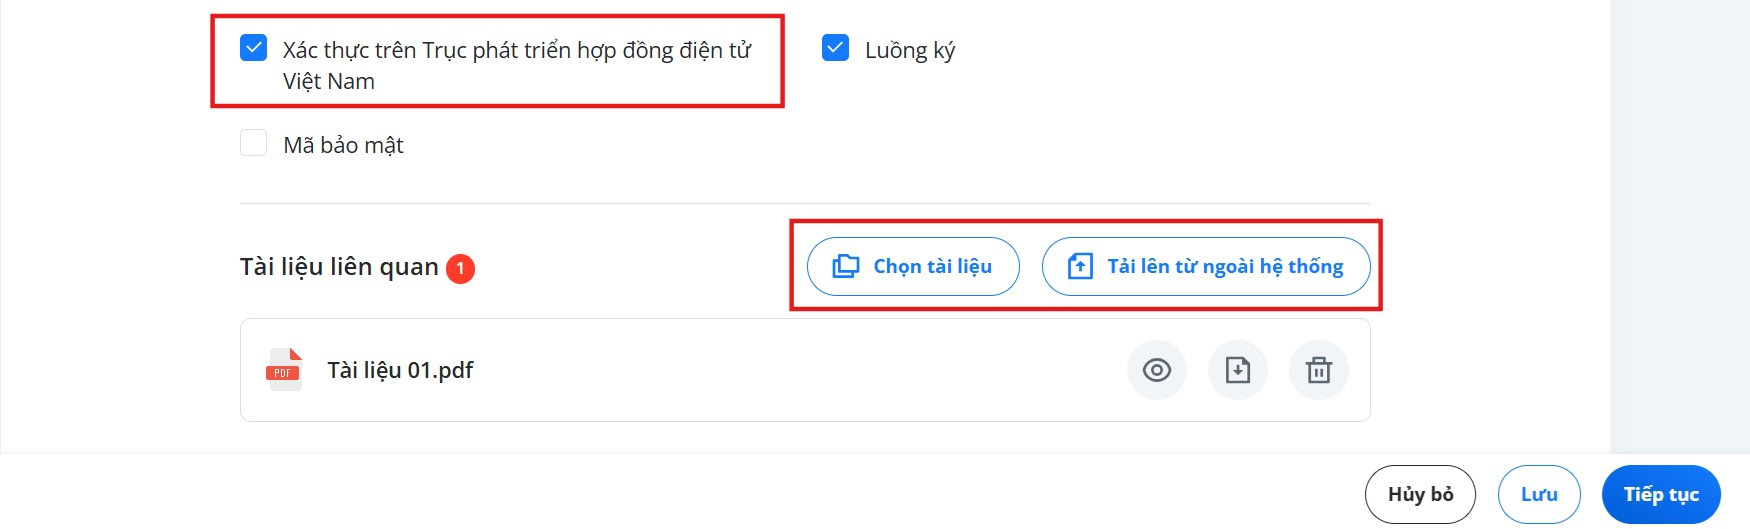Click the Luồng ký label text
This screenshot has height=529, width=1750.
click(910, 50)
